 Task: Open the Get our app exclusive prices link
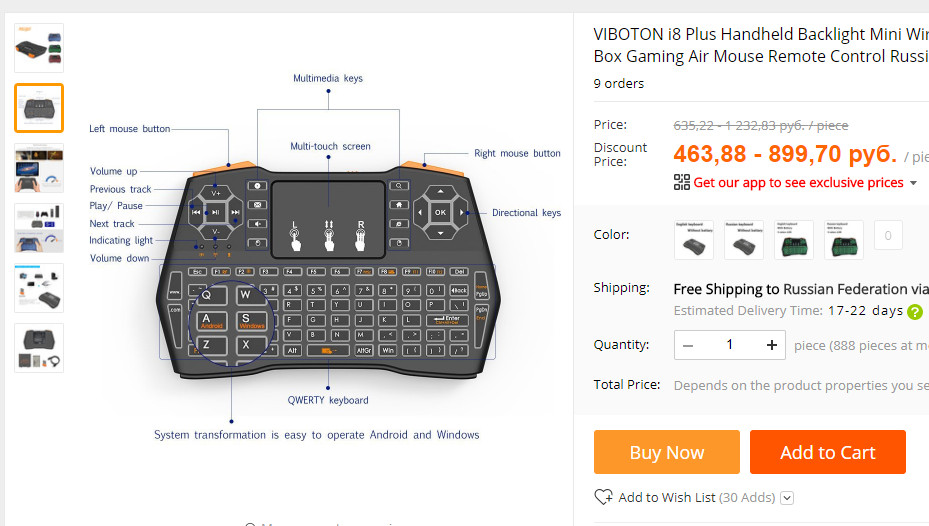pyautogui.click(x=798, y=183)
